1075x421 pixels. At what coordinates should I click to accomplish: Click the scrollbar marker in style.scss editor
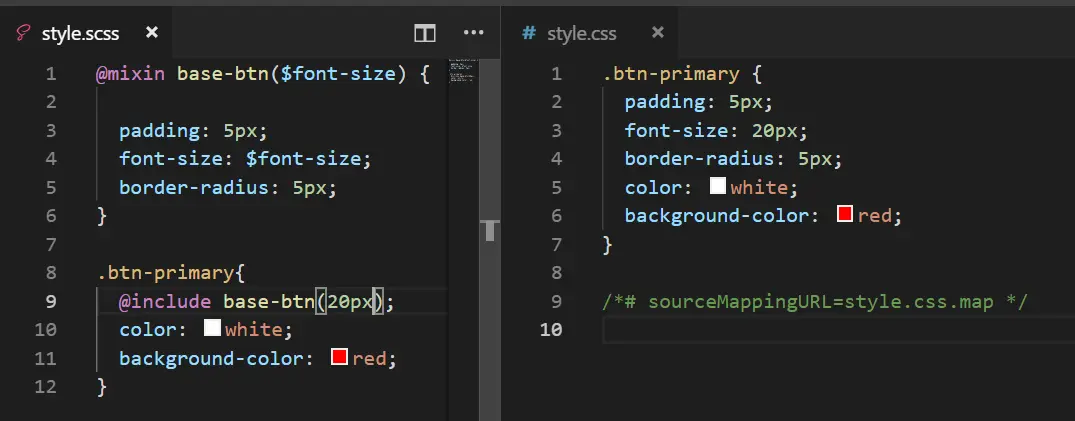pyautogui.click(x=490, y=230)
